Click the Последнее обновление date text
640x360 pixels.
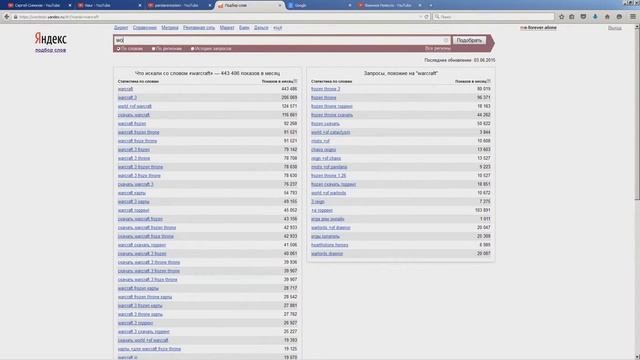[x=460, y=60]
